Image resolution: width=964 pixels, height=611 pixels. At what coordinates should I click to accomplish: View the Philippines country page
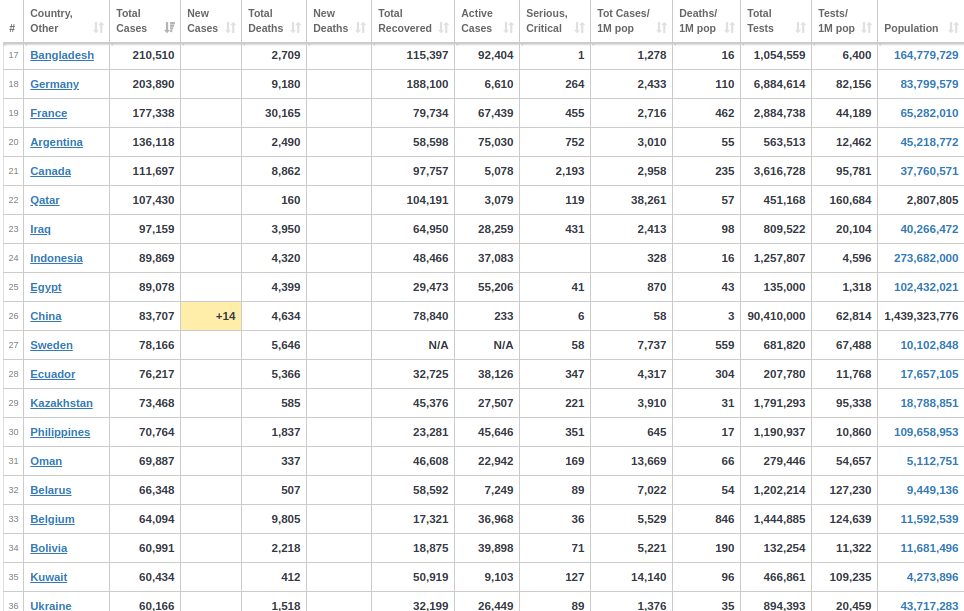tap(60, 432)
